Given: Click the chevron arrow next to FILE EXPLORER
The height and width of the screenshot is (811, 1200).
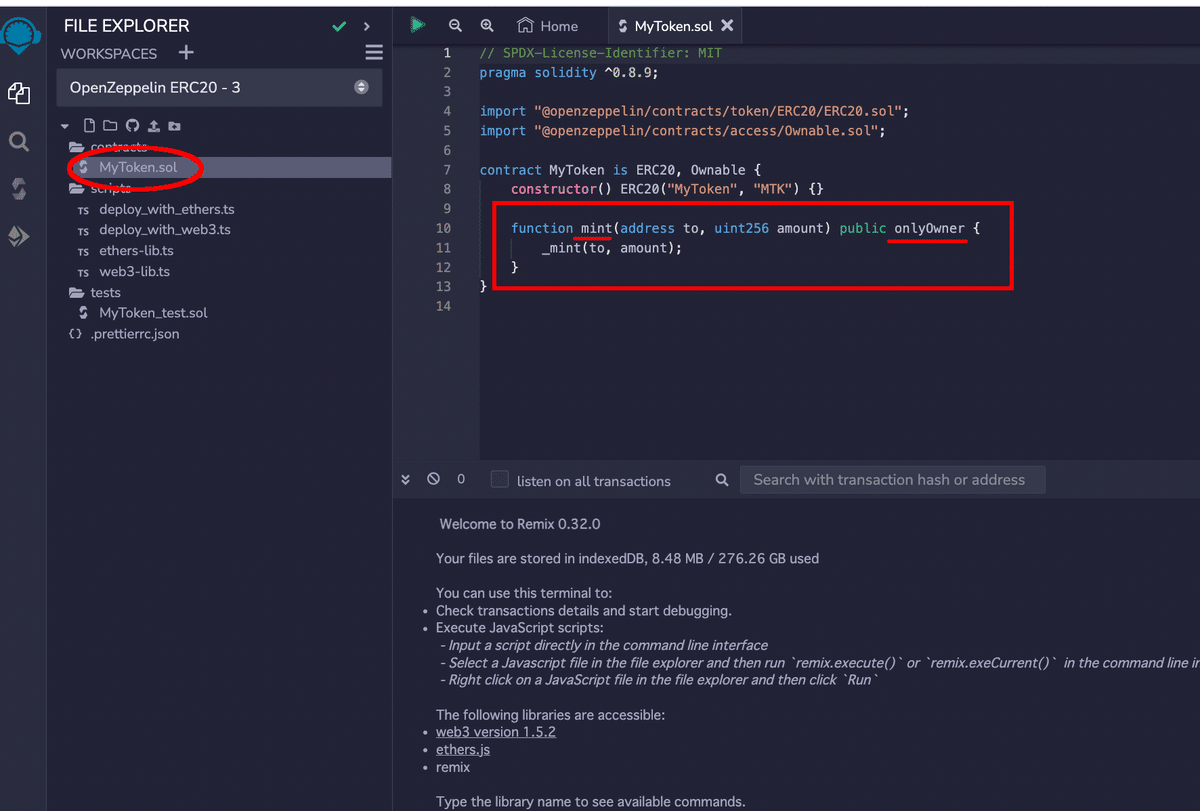Looking at the screenshot, I should pos(367,27).
